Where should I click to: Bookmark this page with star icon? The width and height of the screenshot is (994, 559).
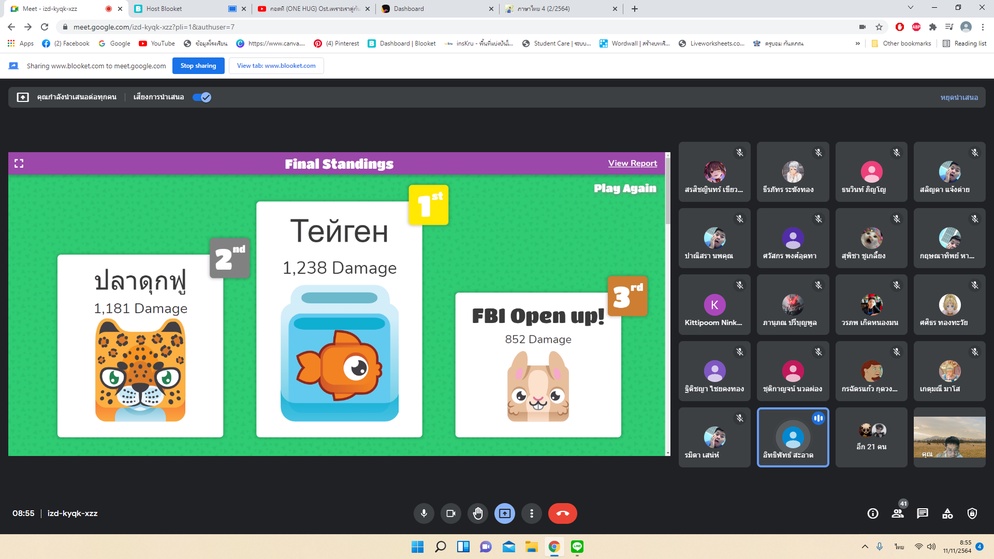coord(879,27)
